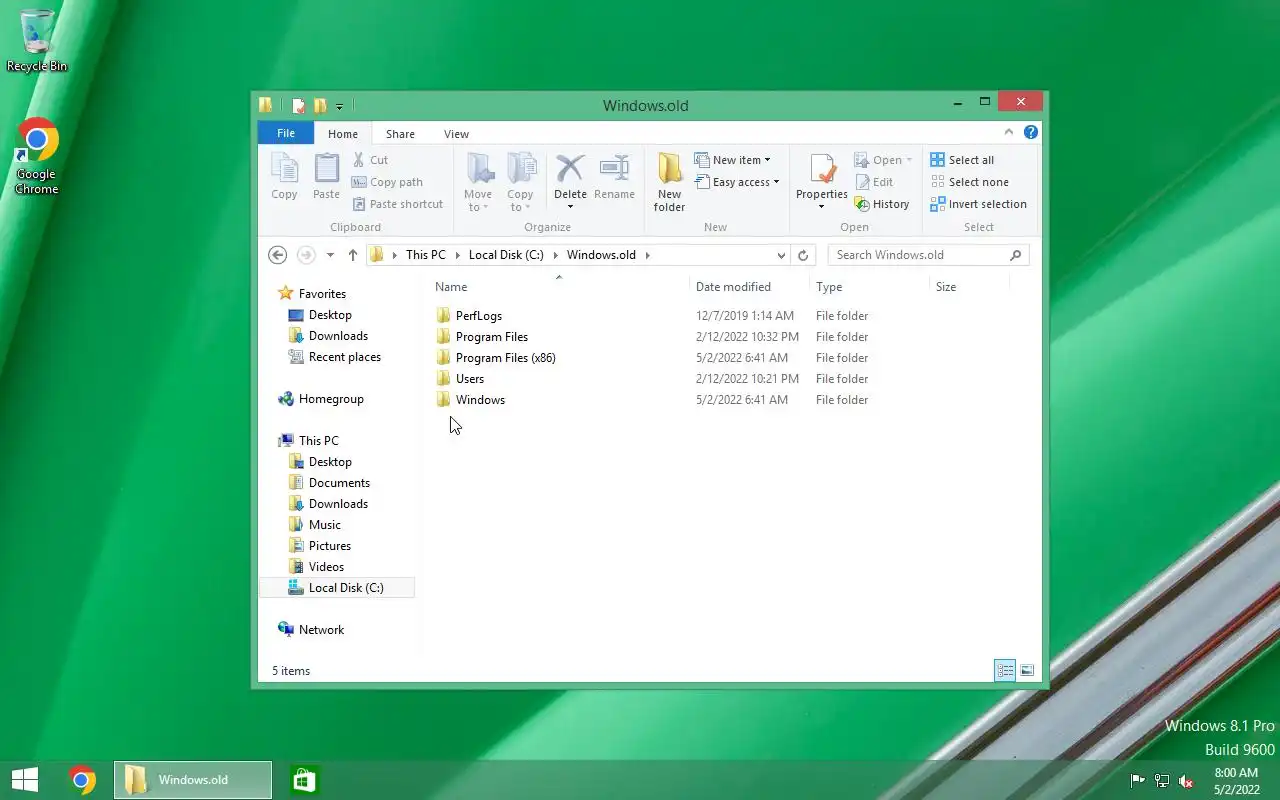Image resolution: width=1280 pixels, height=800 pixels.
Task: Switch to Large icons view in status bar
Action: point(1027,671)
